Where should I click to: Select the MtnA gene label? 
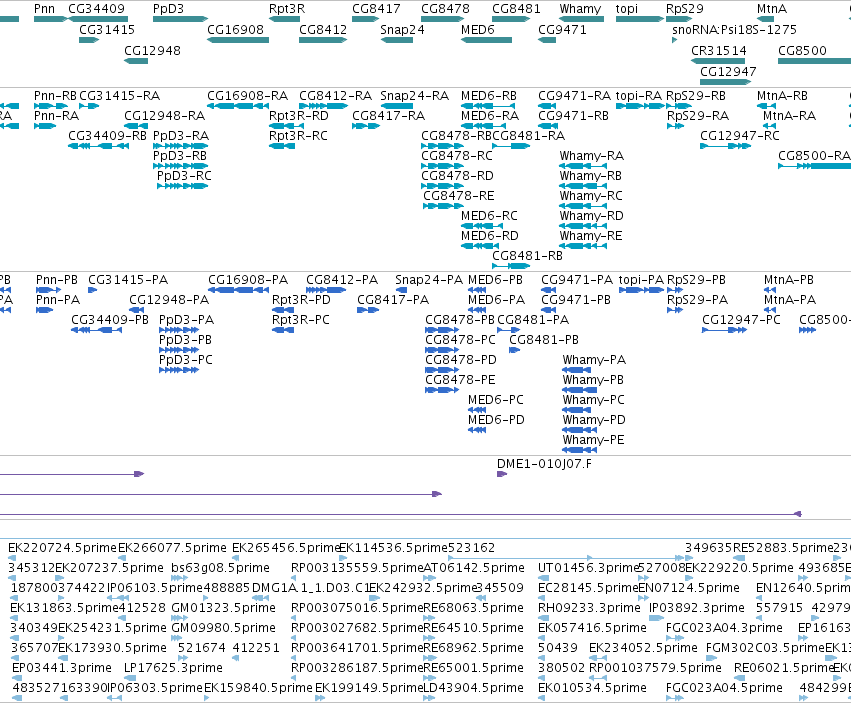pyautogui.click(x=772, y=9)
